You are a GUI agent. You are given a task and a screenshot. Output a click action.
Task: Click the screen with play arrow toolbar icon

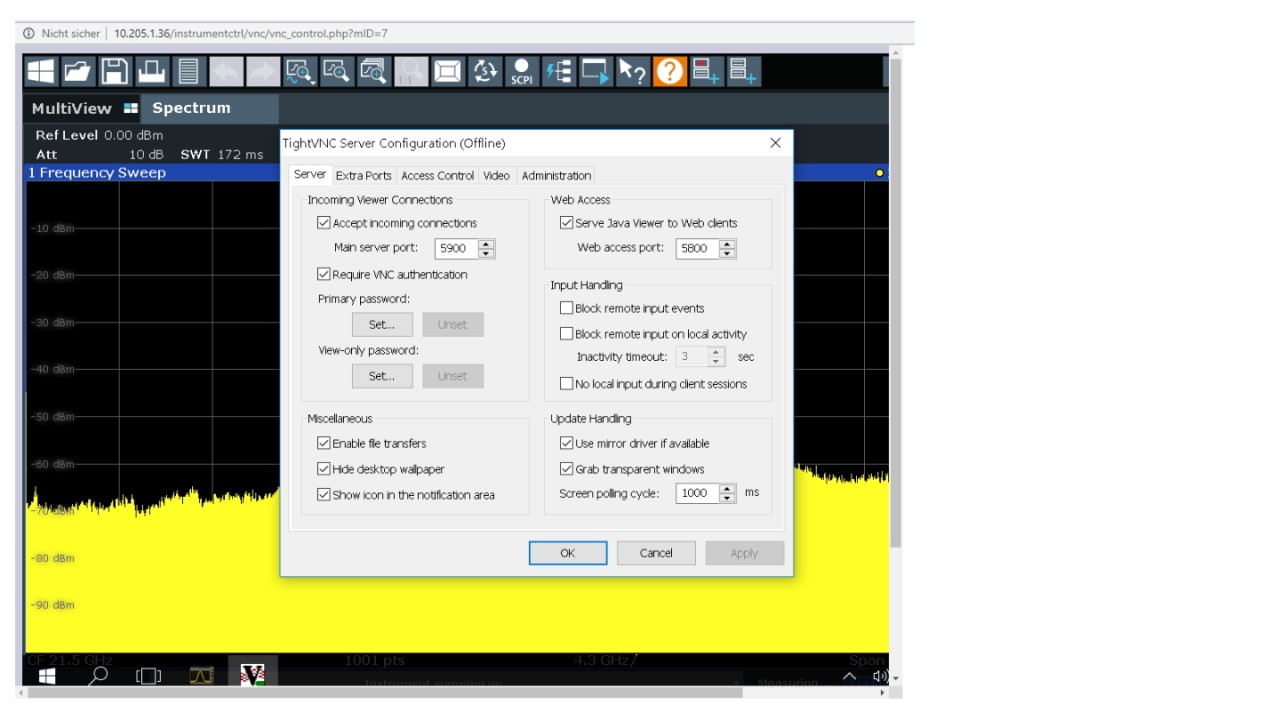[x=595, y=71]
